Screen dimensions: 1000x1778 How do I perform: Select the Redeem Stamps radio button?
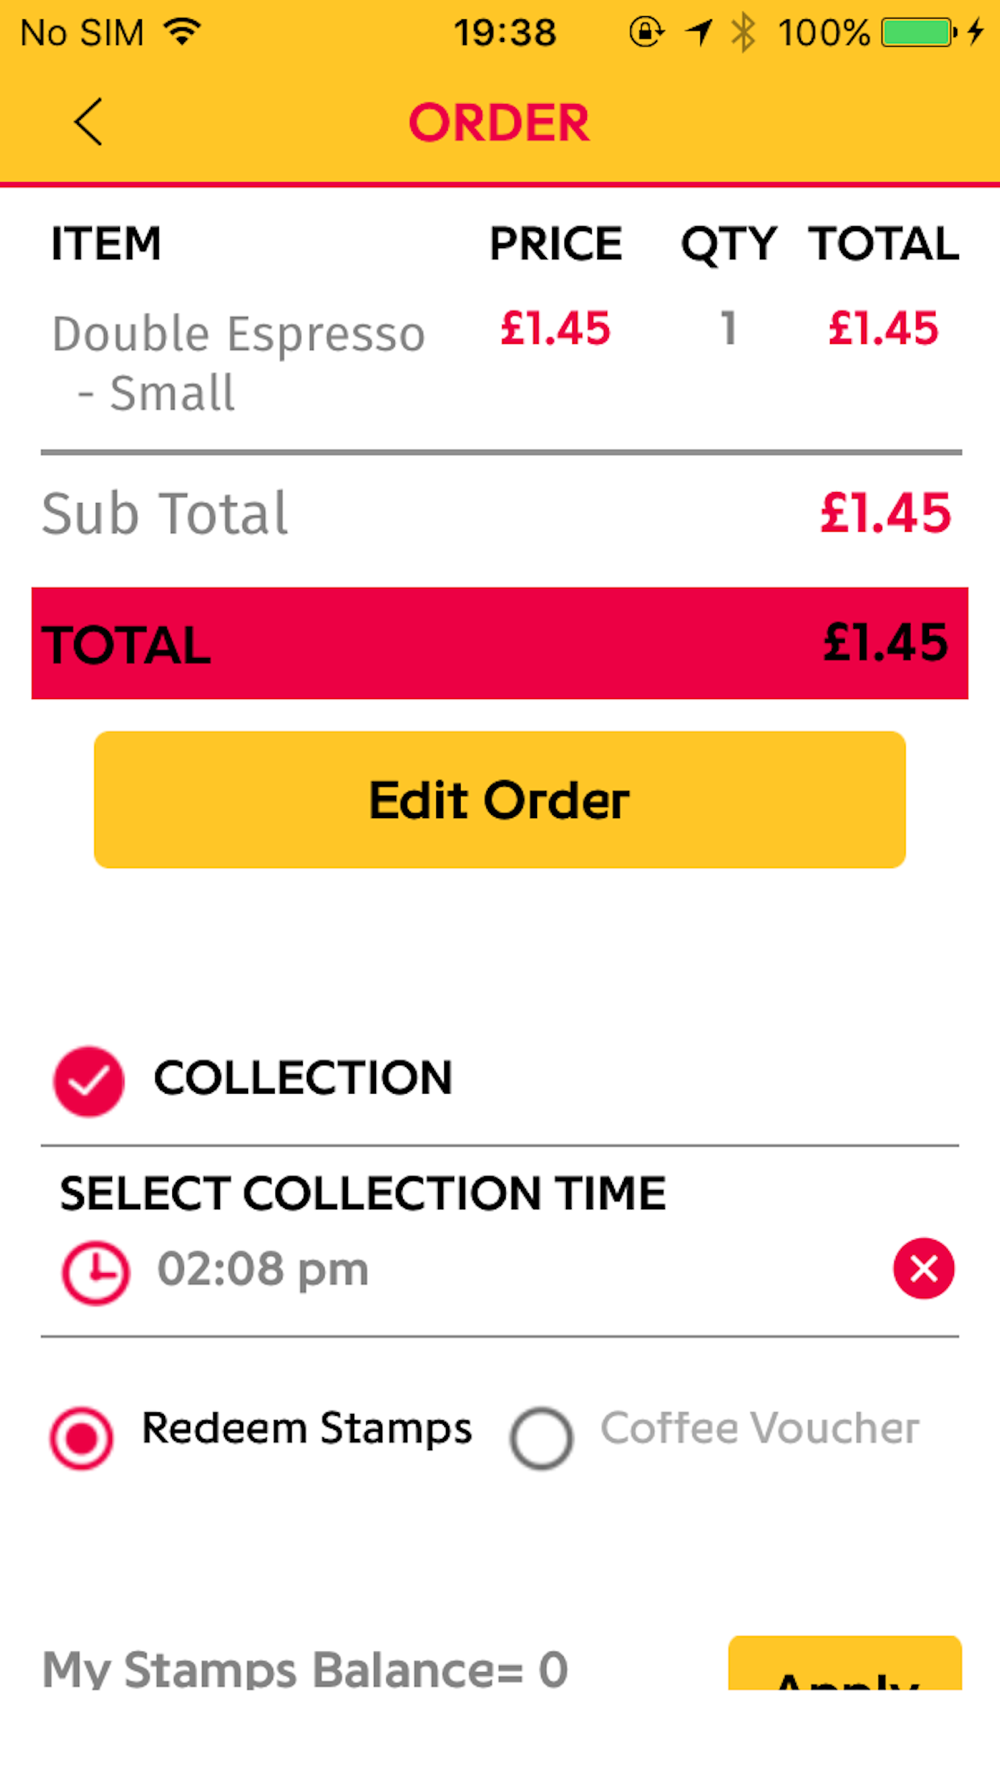tap(81, 1438)
